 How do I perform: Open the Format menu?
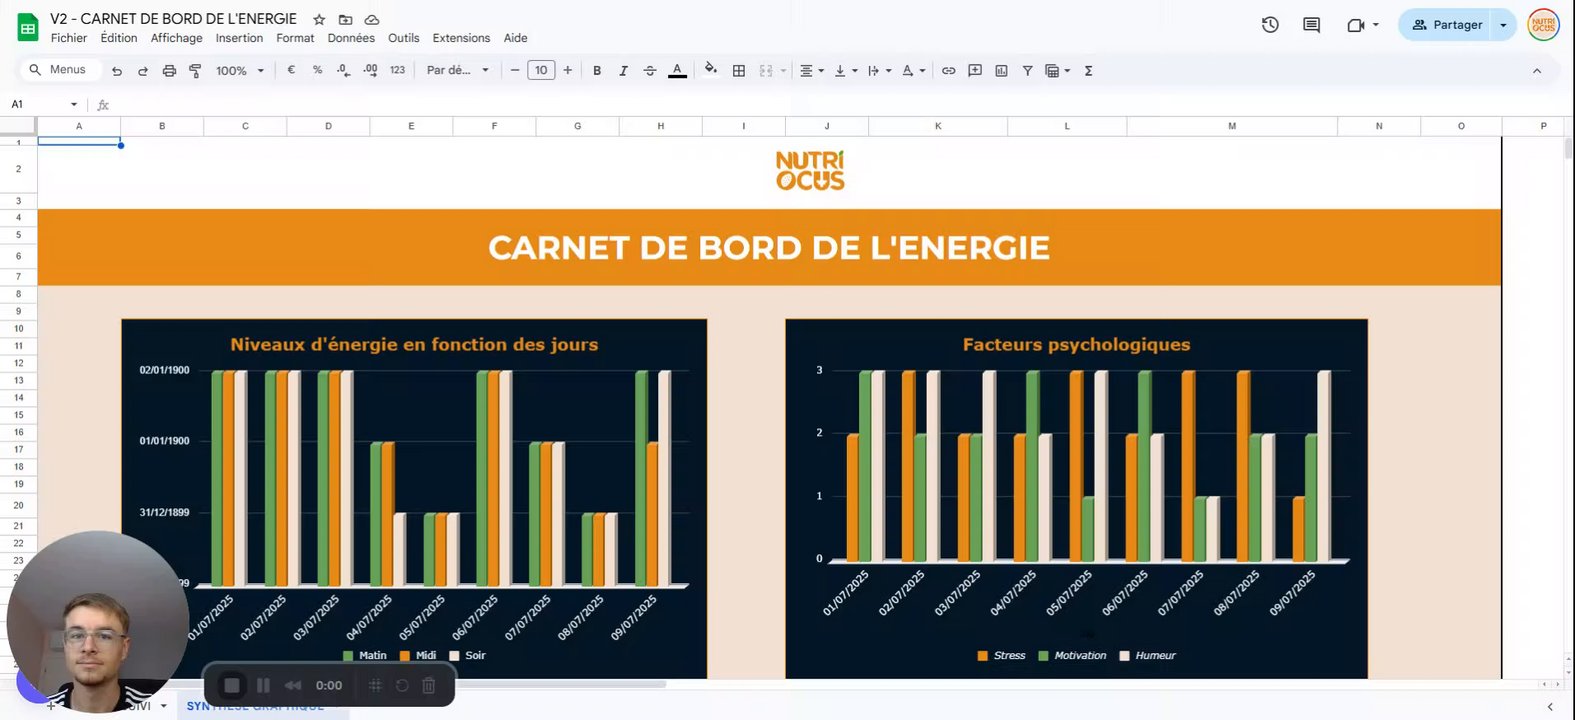click(x=295, y=38)
